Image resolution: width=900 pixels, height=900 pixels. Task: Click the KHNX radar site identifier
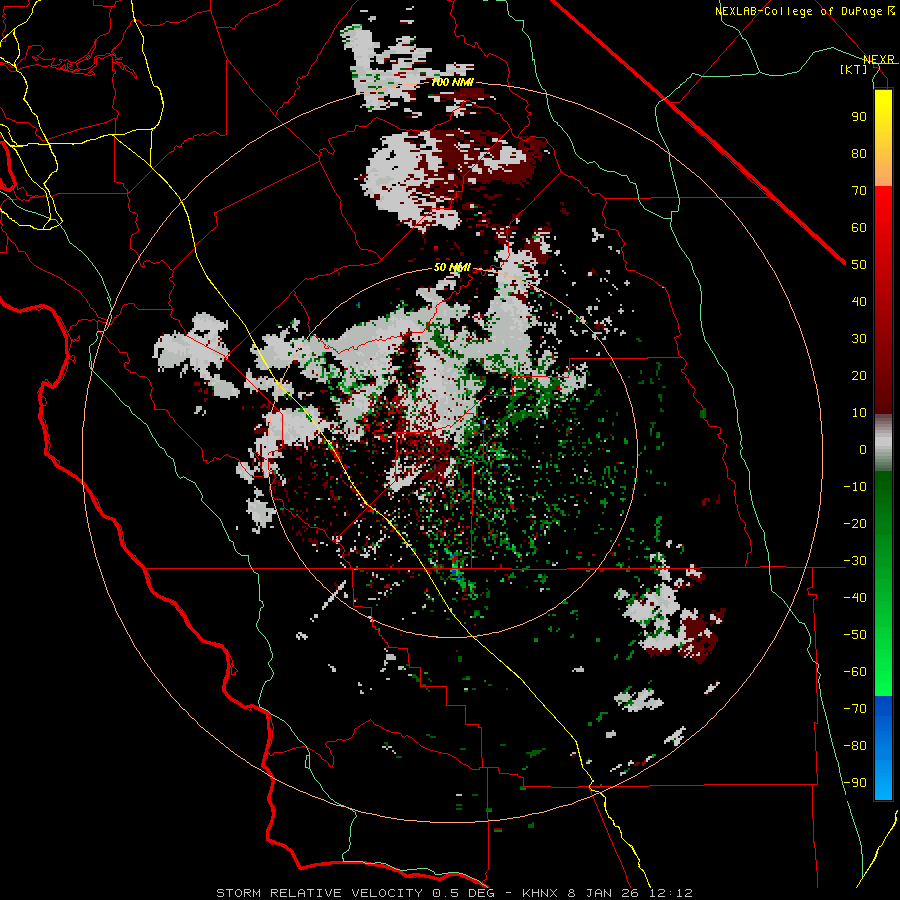(x=541, y=893)
